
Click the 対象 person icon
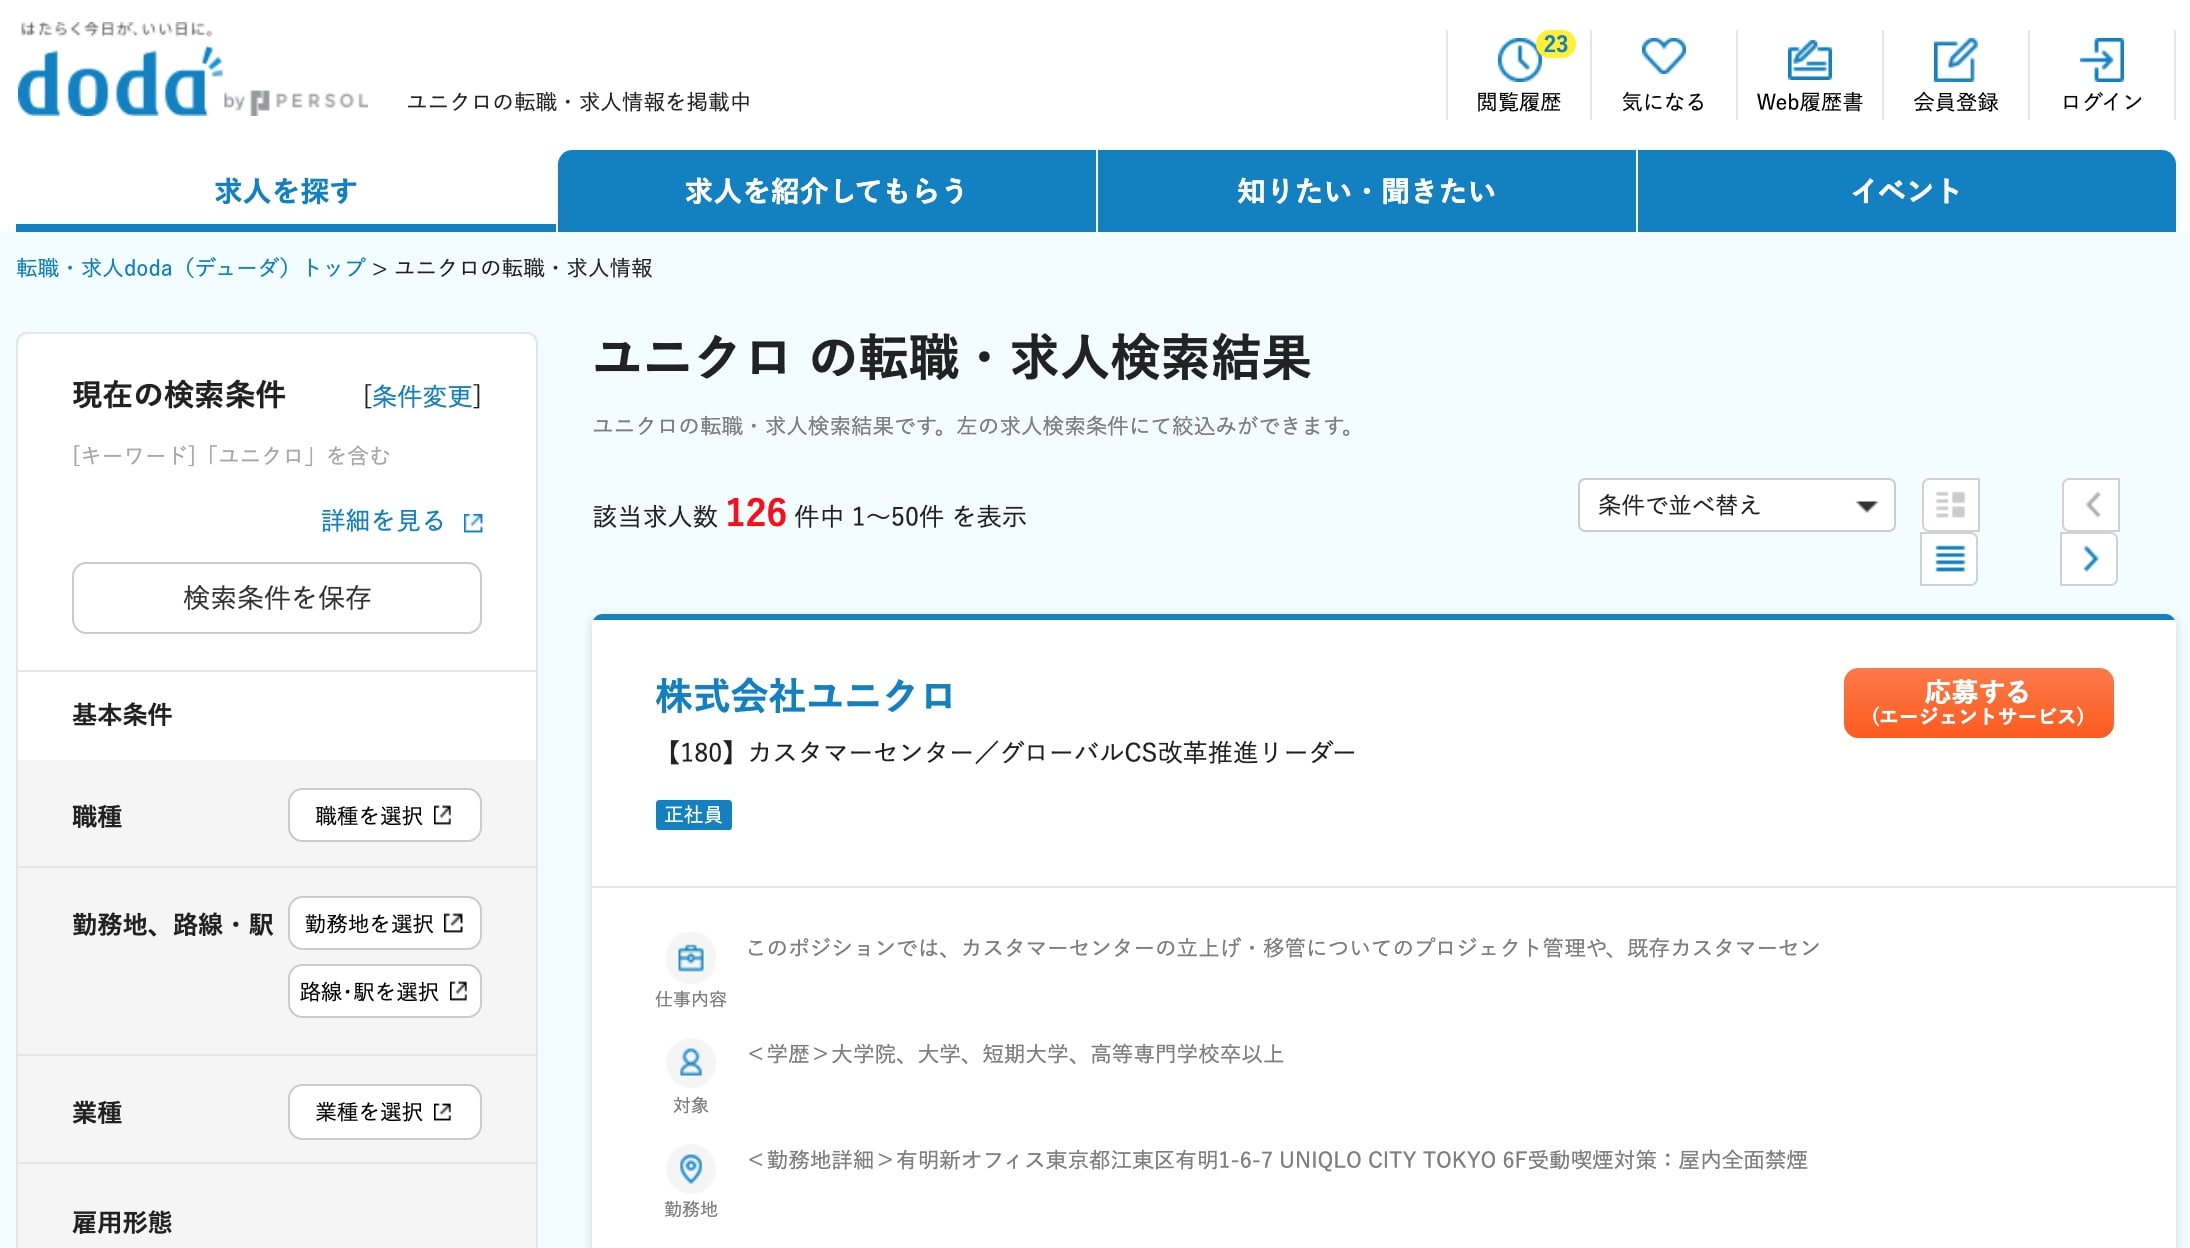coord(691,1063)
